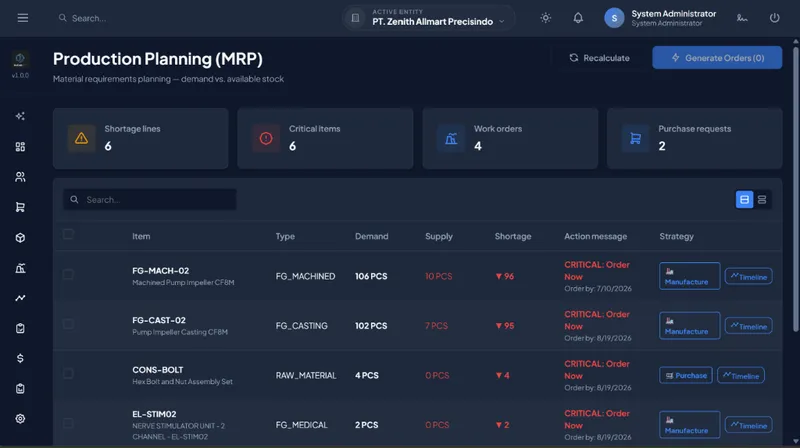Click the Shortage lines warning icon

(x=81, y=138)
